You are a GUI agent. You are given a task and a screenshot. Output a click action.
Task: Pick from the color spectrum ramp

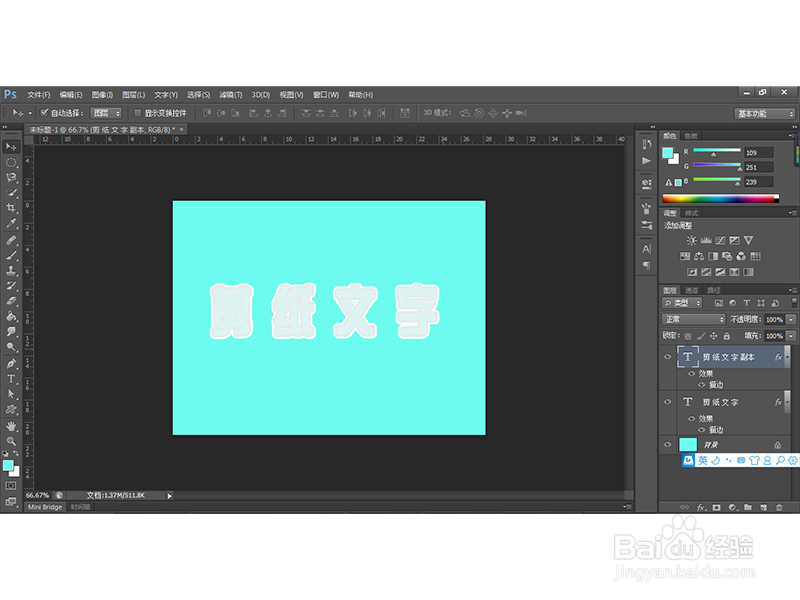[x=720, y=199]
